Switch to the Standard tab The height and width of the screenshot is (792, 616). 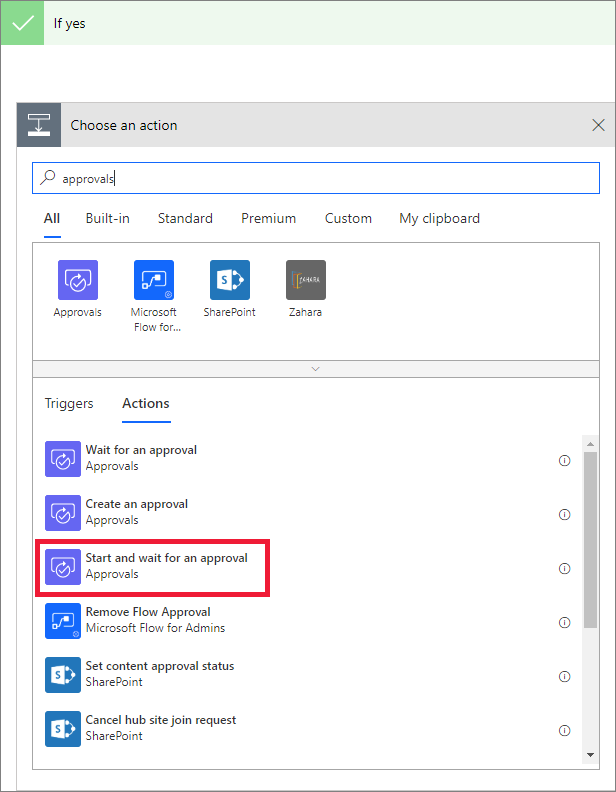tap(185, 219)
